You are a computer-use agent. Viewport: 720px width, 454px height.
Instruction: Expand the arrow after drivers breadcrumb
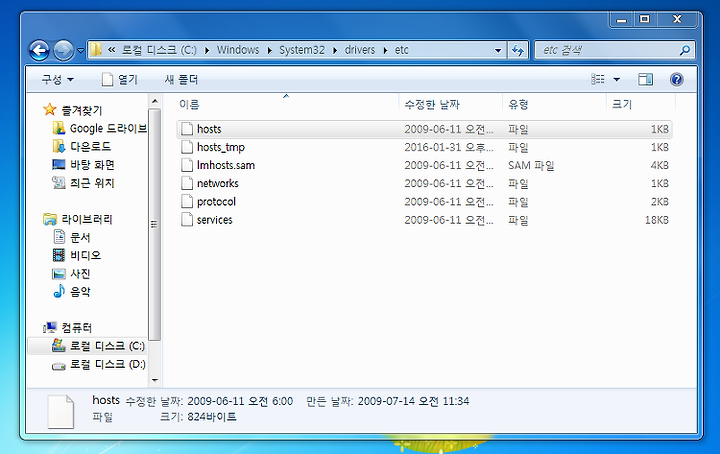pos(385,50)
